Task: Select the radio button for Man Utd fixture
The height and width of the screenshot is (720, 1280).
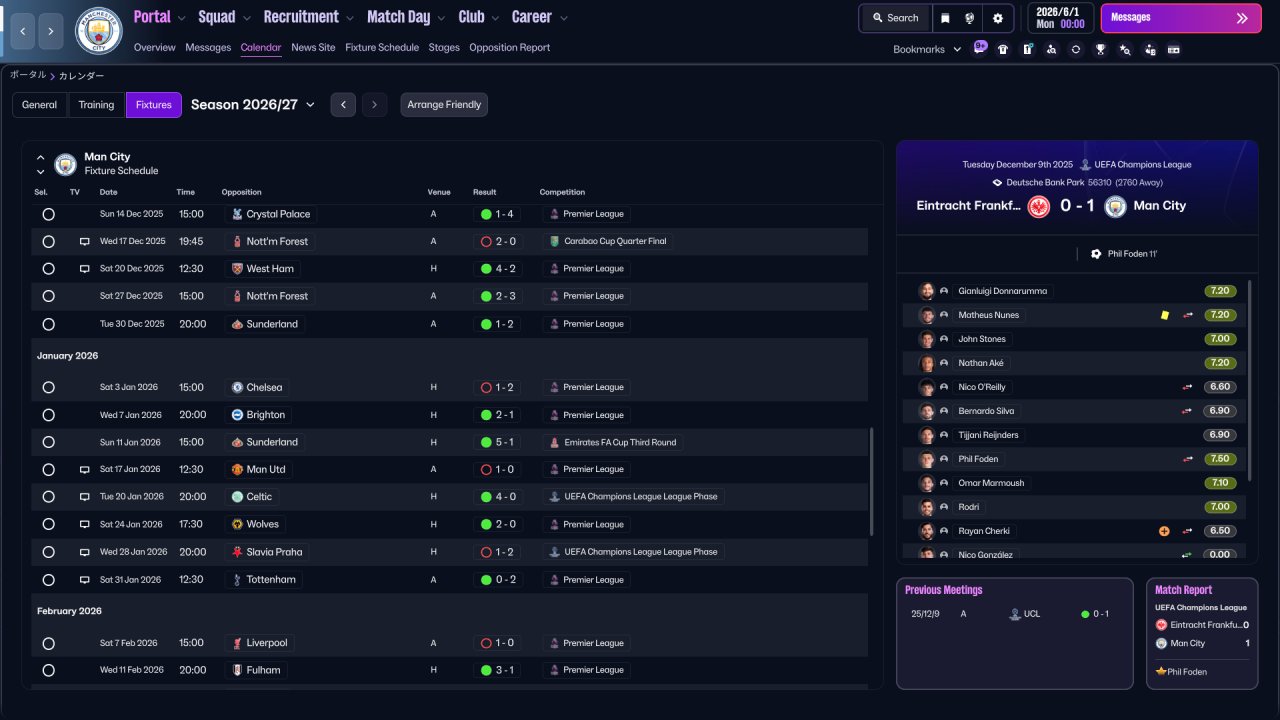Action: tap(48, 469)
